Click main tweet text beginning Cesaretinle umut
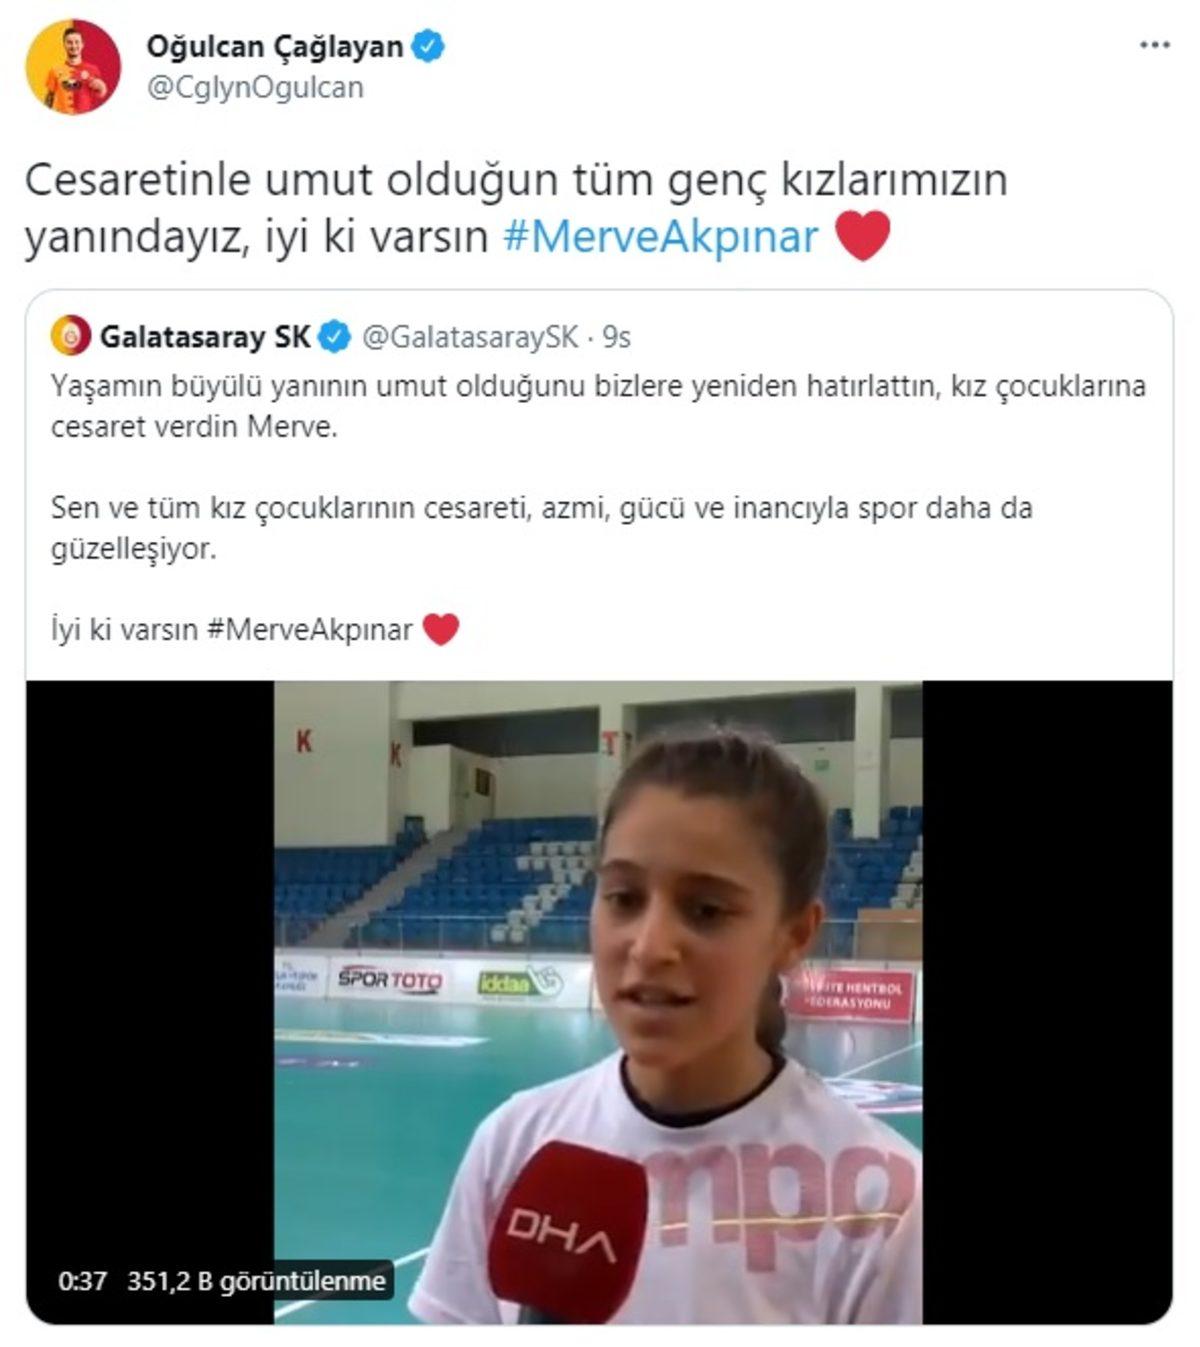Image resolution: width=1200 pixels, height=1347 pixels. click(x=516, y=208)
